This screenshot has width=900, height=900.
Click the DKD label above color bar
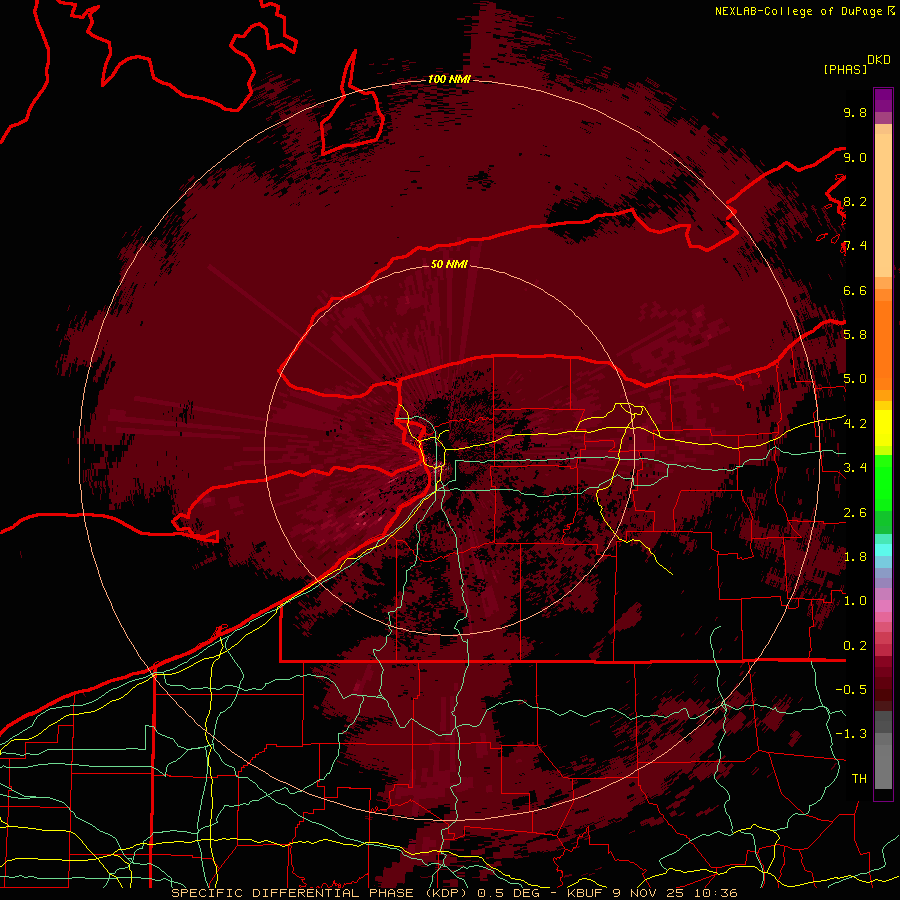pos(879,60)
